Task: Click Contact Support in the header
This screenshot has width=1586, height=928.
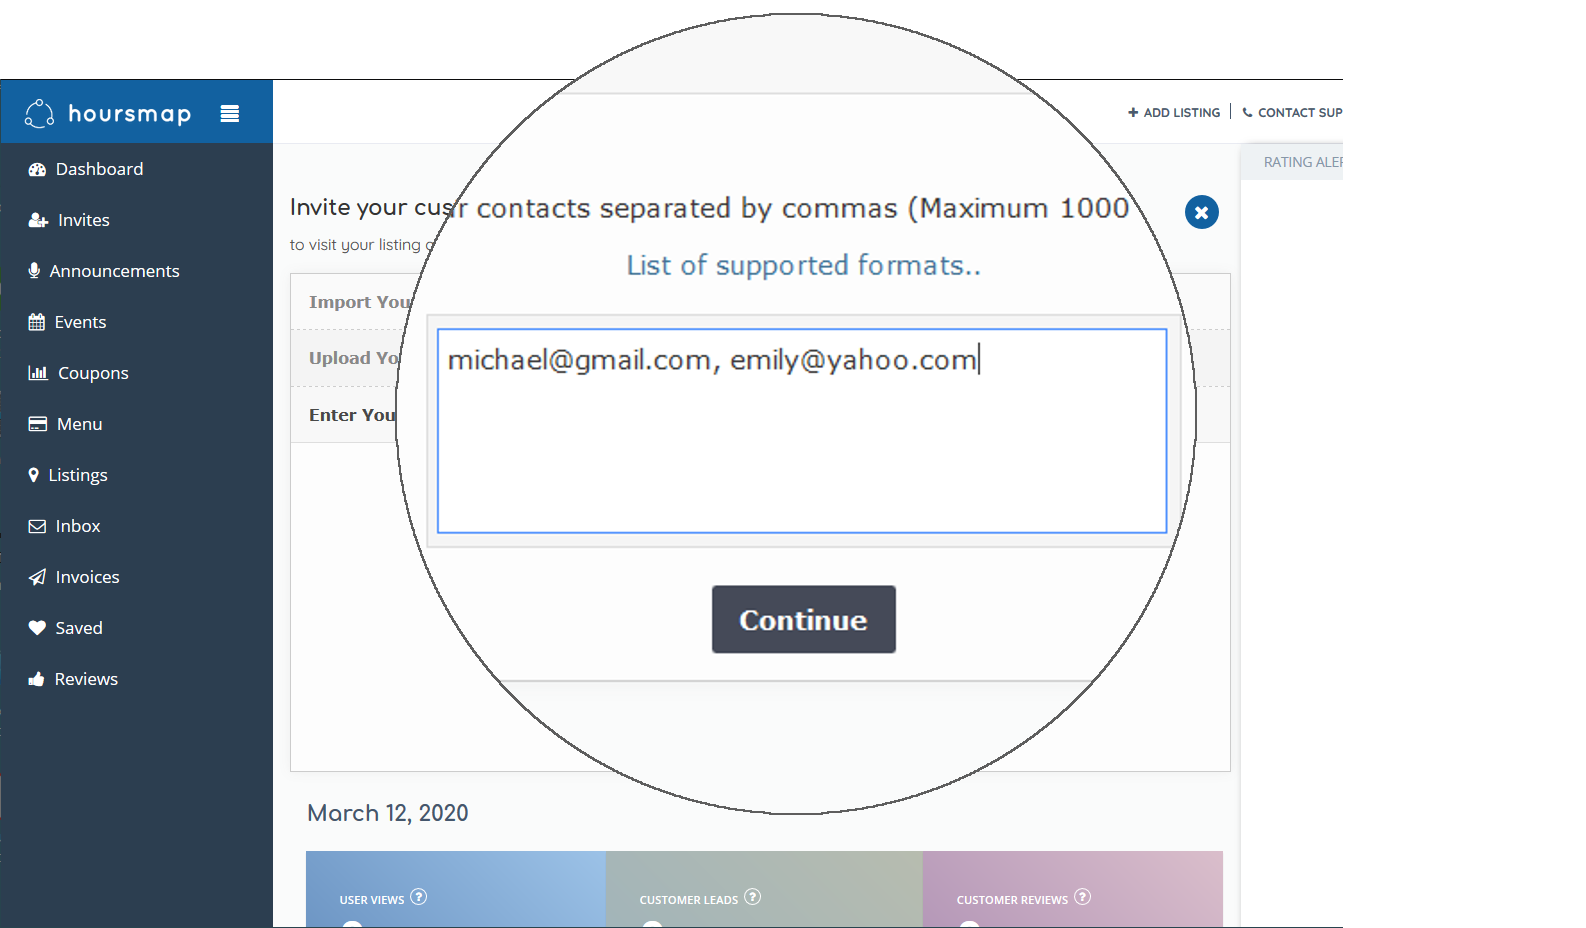Action: 1292,113
